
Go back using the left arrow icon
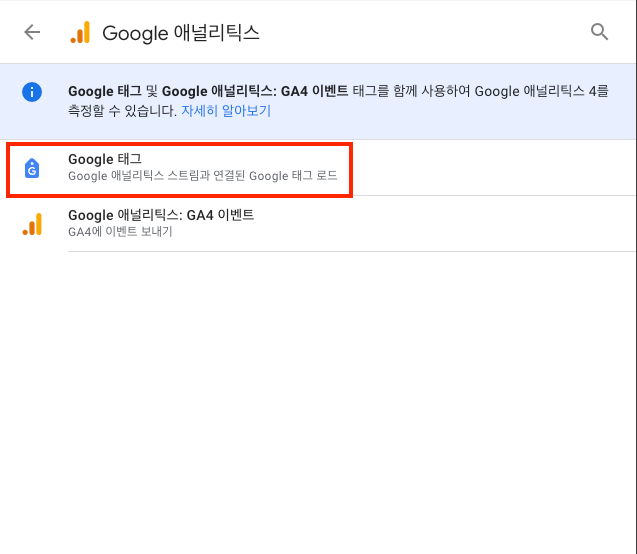[32, 32]
